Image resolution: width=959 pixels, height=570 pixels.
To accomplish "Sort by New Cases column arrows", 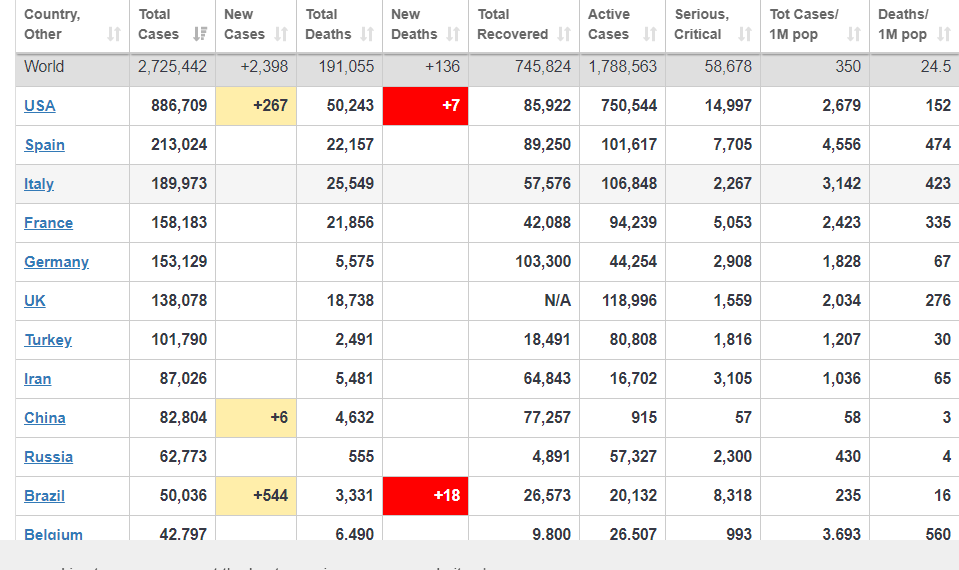I will (x=281, y=34).
